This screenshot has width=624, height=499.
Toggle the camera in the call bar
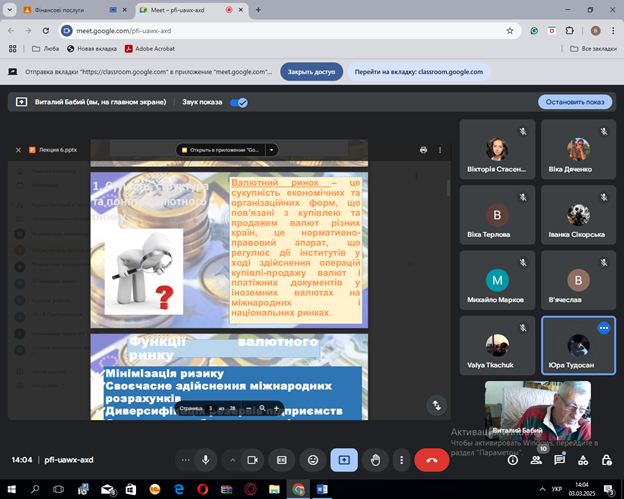tap(252, 459)
